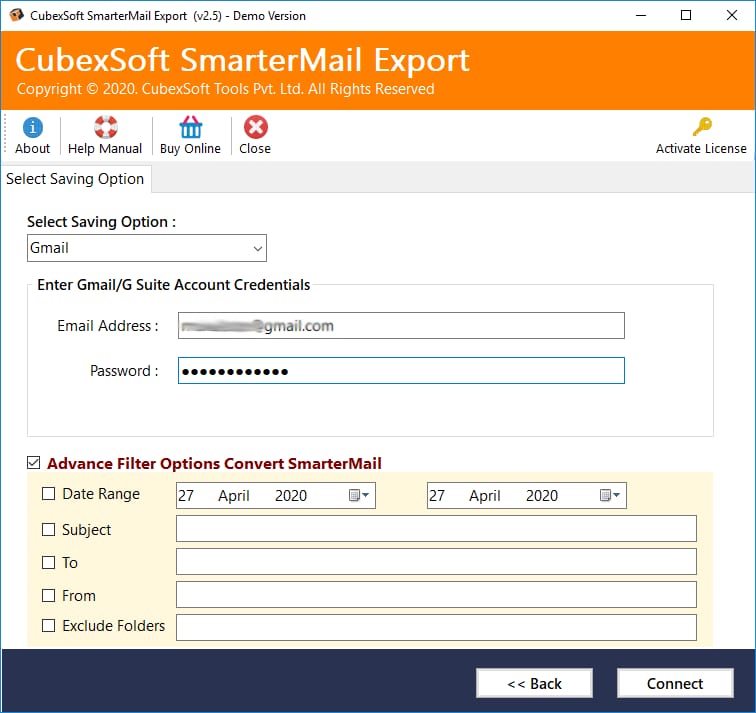Switch to the Select Saving Option tab
Viewport: 756px width, 713px height.
point(75,179)
